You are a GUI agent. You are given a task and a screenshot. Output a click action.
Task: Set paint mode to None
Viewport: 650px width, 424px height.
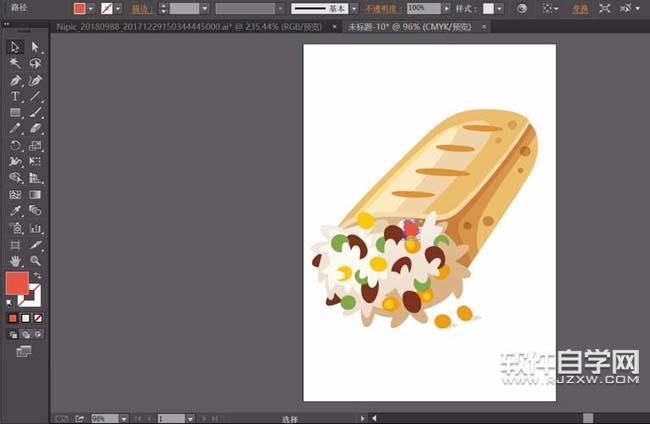pyautogui.click(x=38, y=318)
